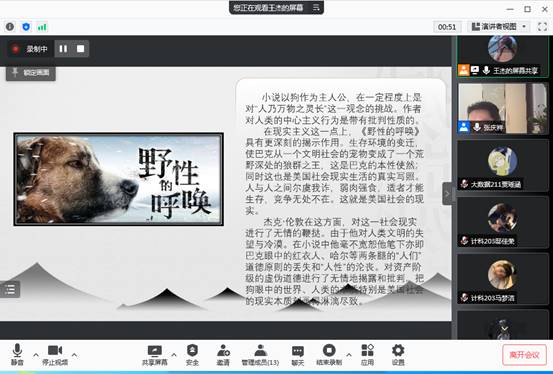The width and height of the screenshot is (553, 374).
Task: Click the microphone icon on 张庆祥 tile
Action: point(477,127)
